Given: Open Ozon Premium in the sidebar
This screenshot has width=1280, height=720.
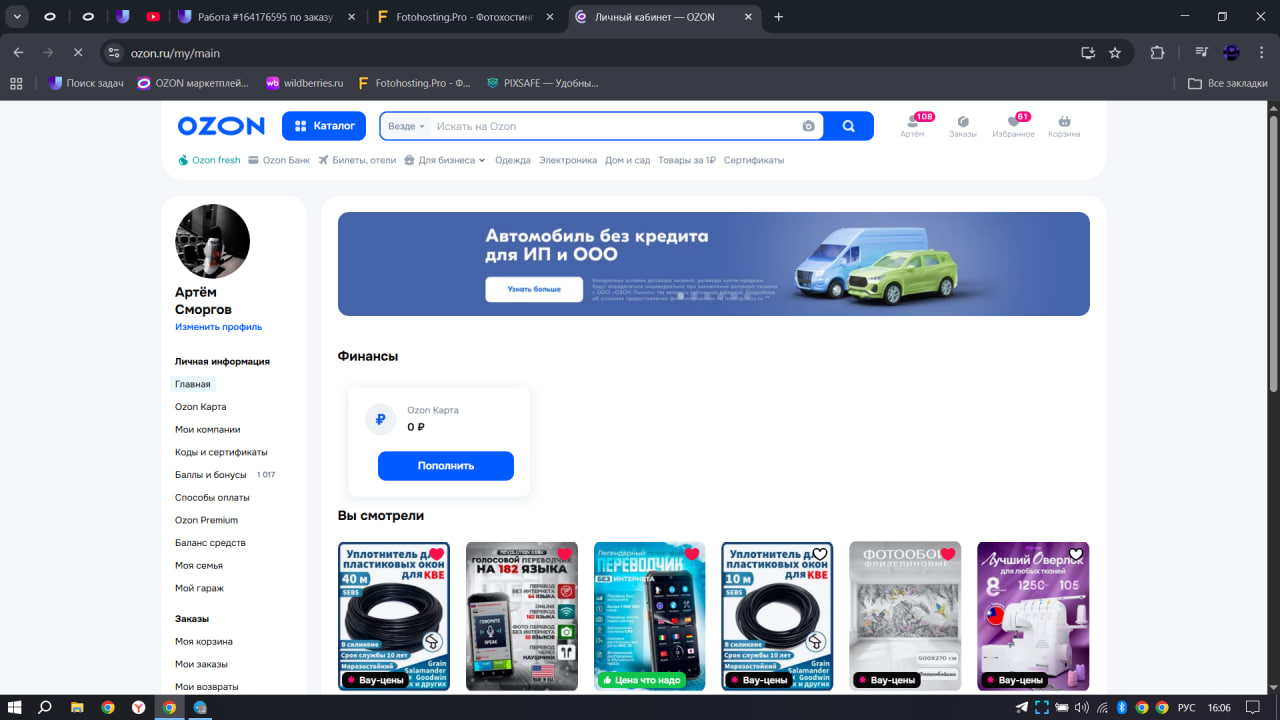Looking at the screenshot, I should [x=206, y=520].
